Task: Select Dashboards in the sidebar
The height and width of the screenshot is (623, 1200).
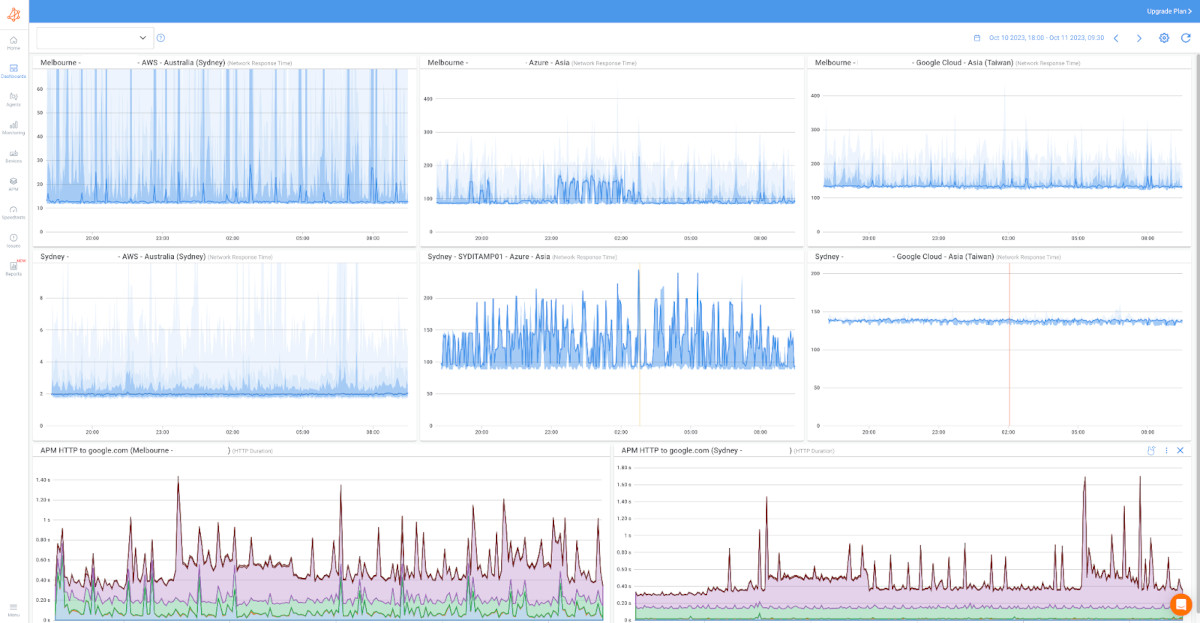Action: click(13, 70)
